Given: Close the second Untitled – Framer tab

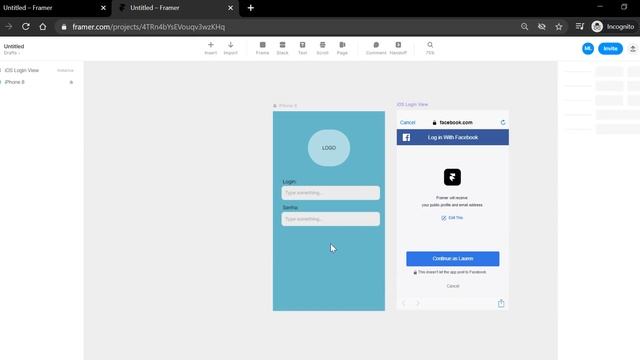Looking at the screenshot, I should 231,8.
